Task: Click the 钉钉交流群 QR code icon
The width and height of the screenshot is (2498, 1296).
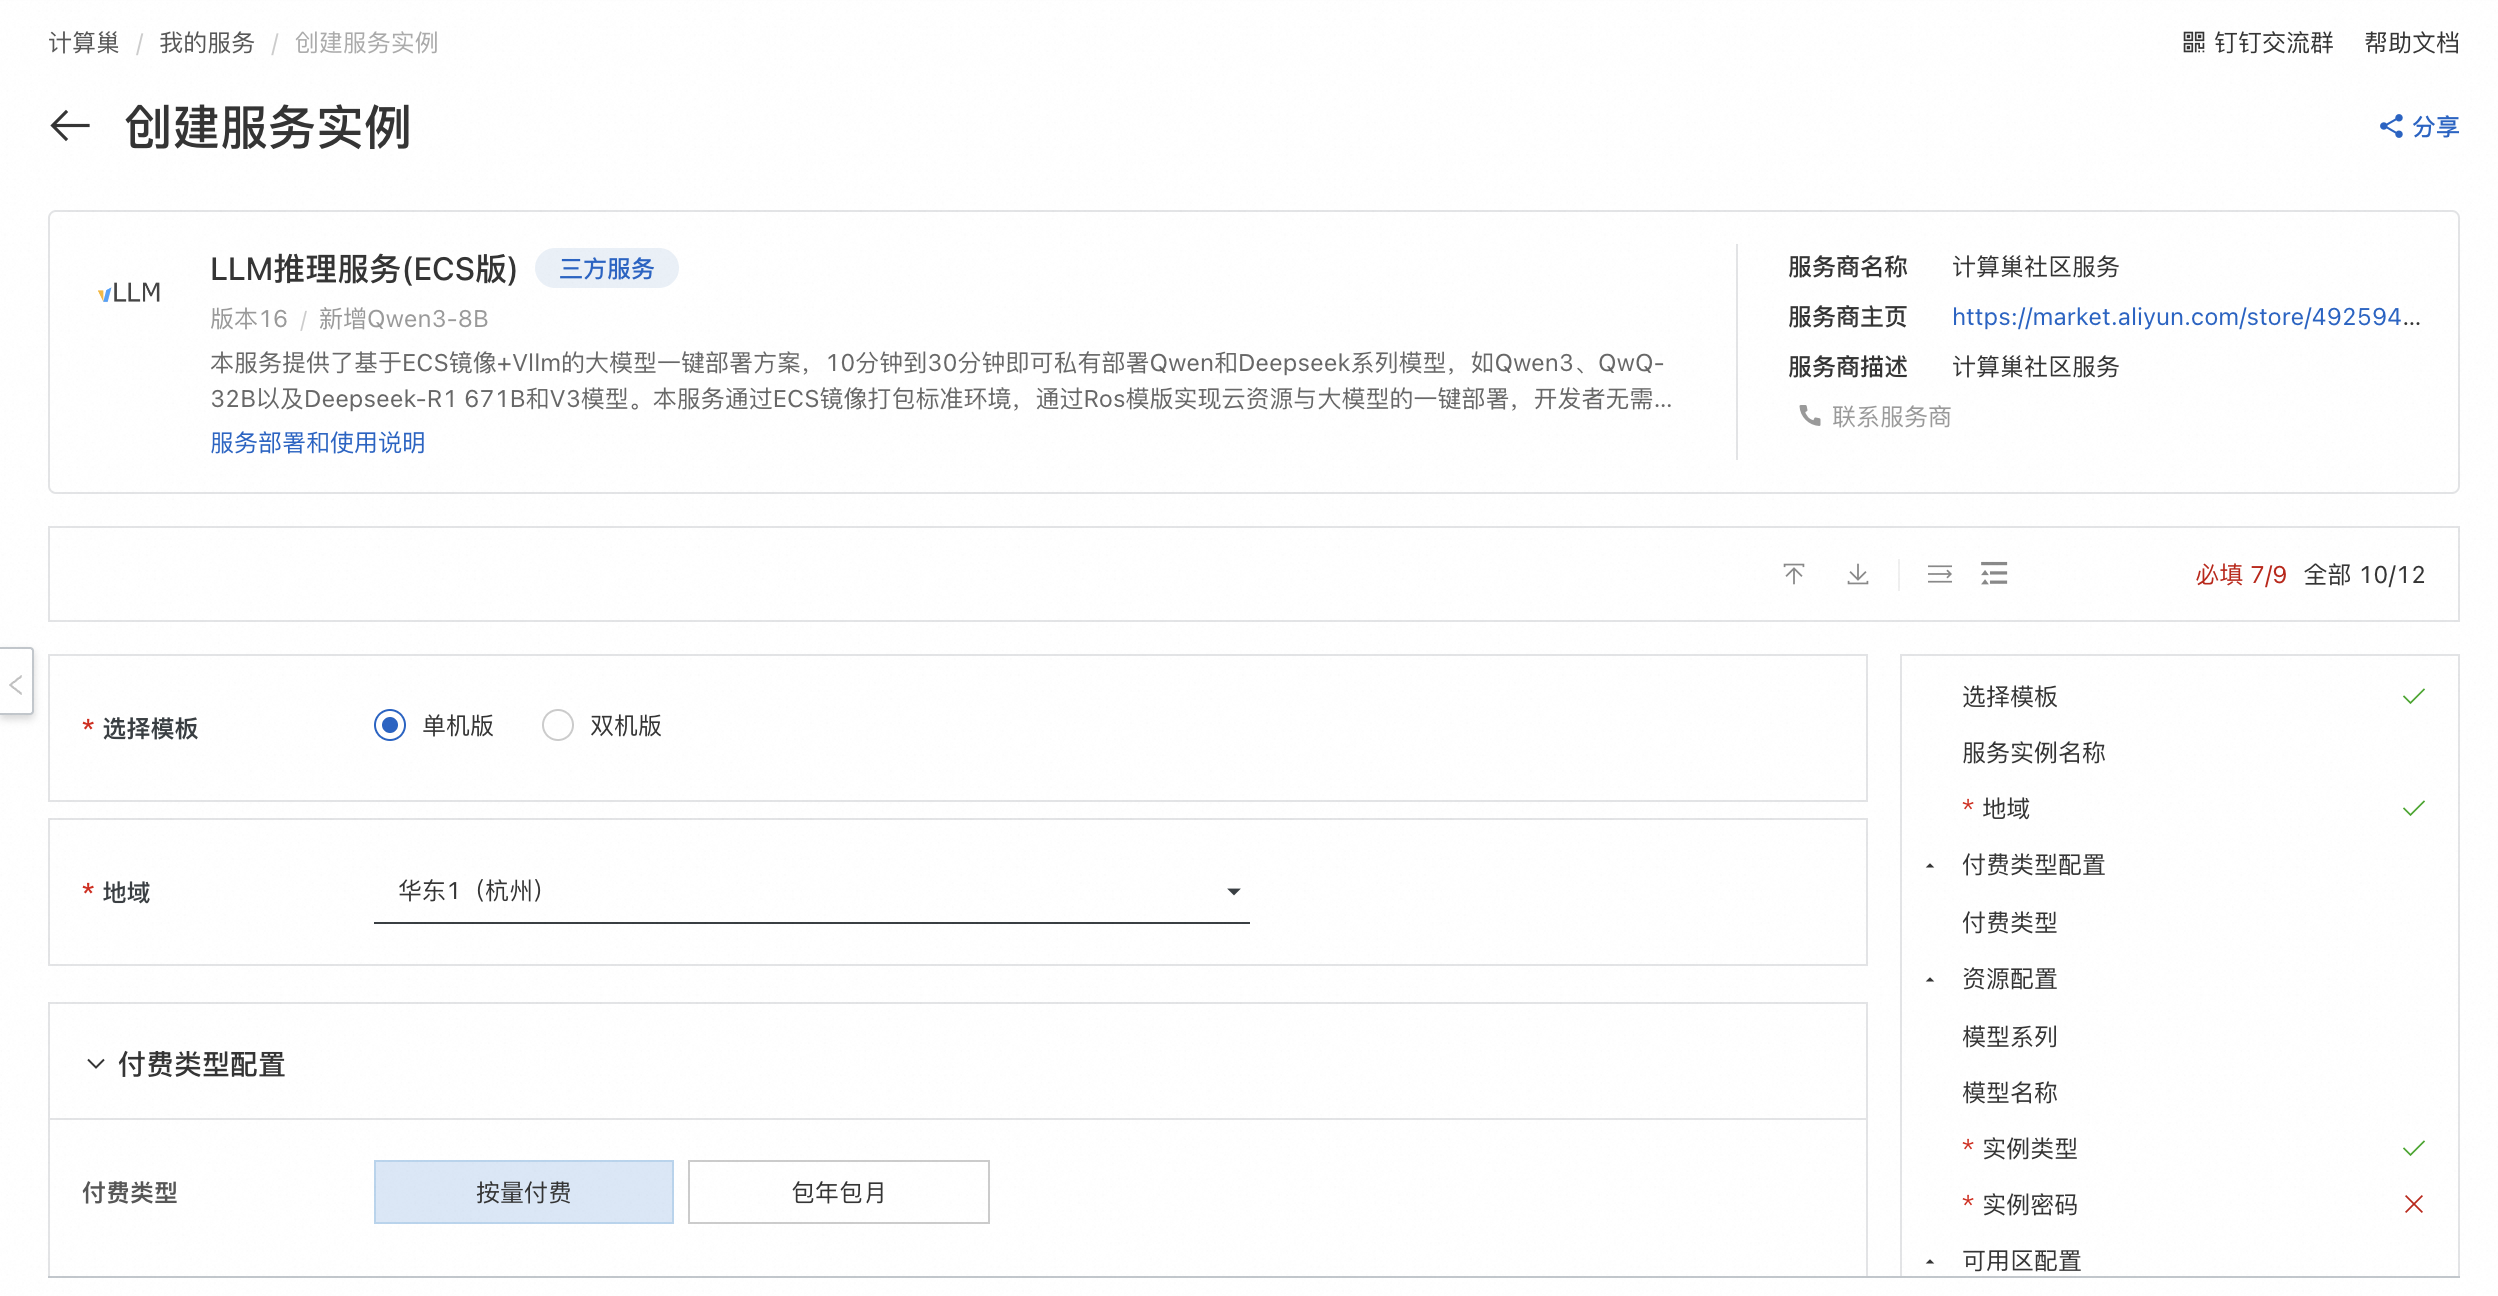Action: point(2192,42)
